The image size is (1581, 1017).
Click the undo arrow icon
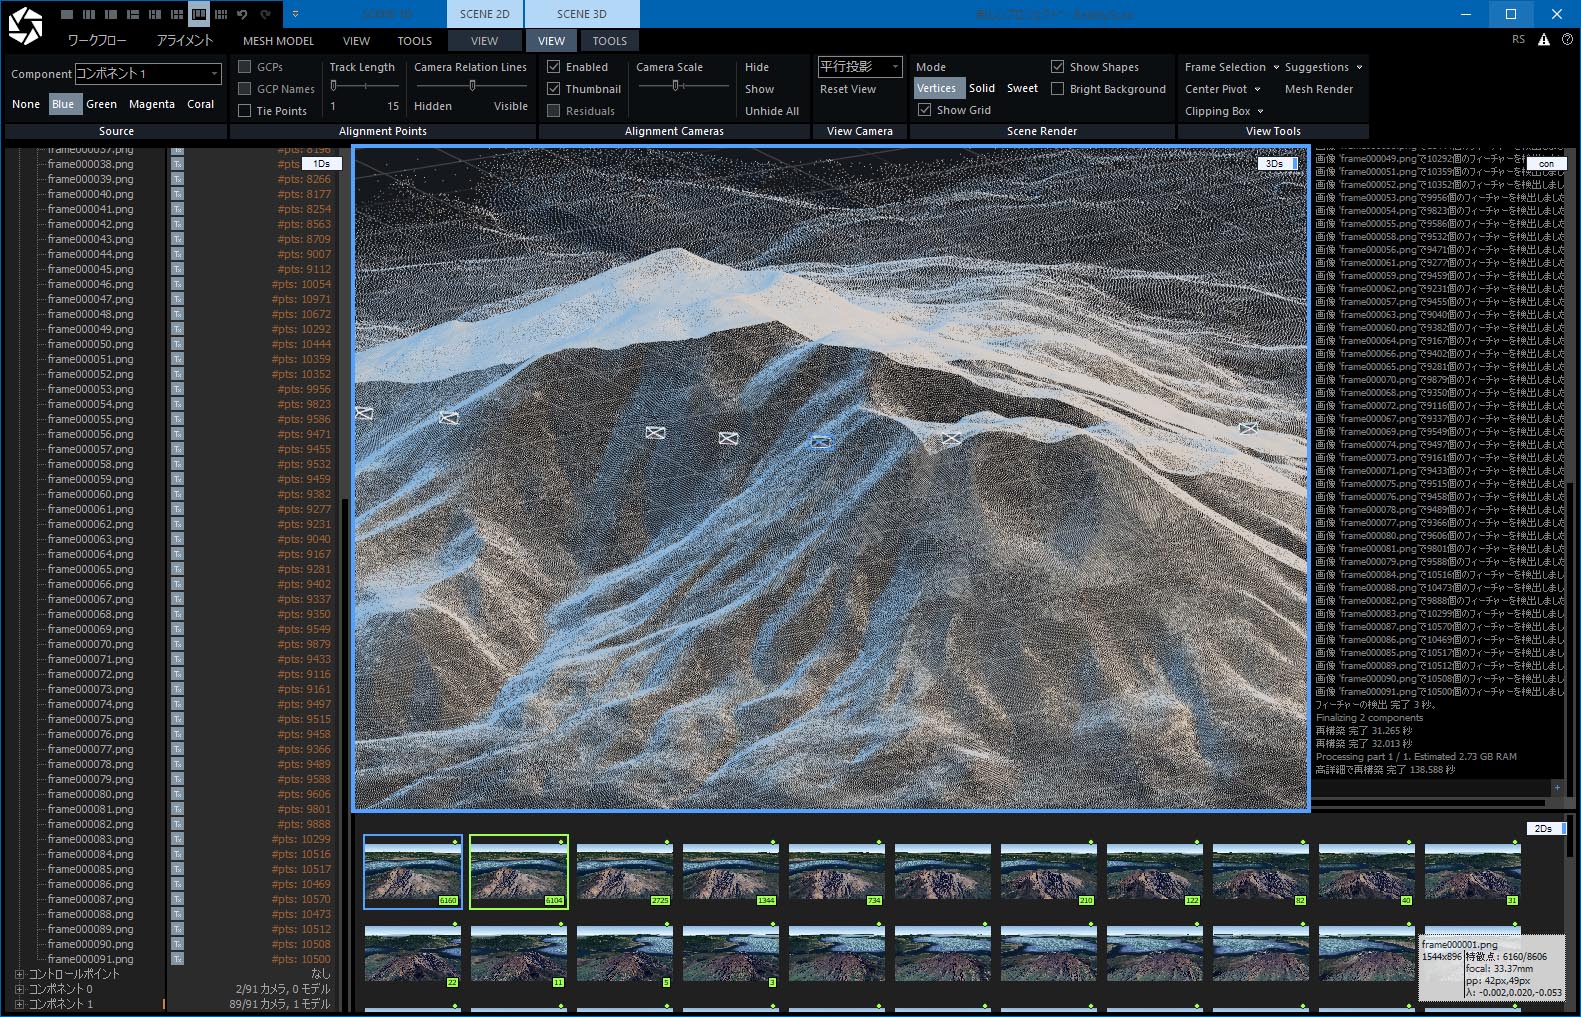(243, 14)
